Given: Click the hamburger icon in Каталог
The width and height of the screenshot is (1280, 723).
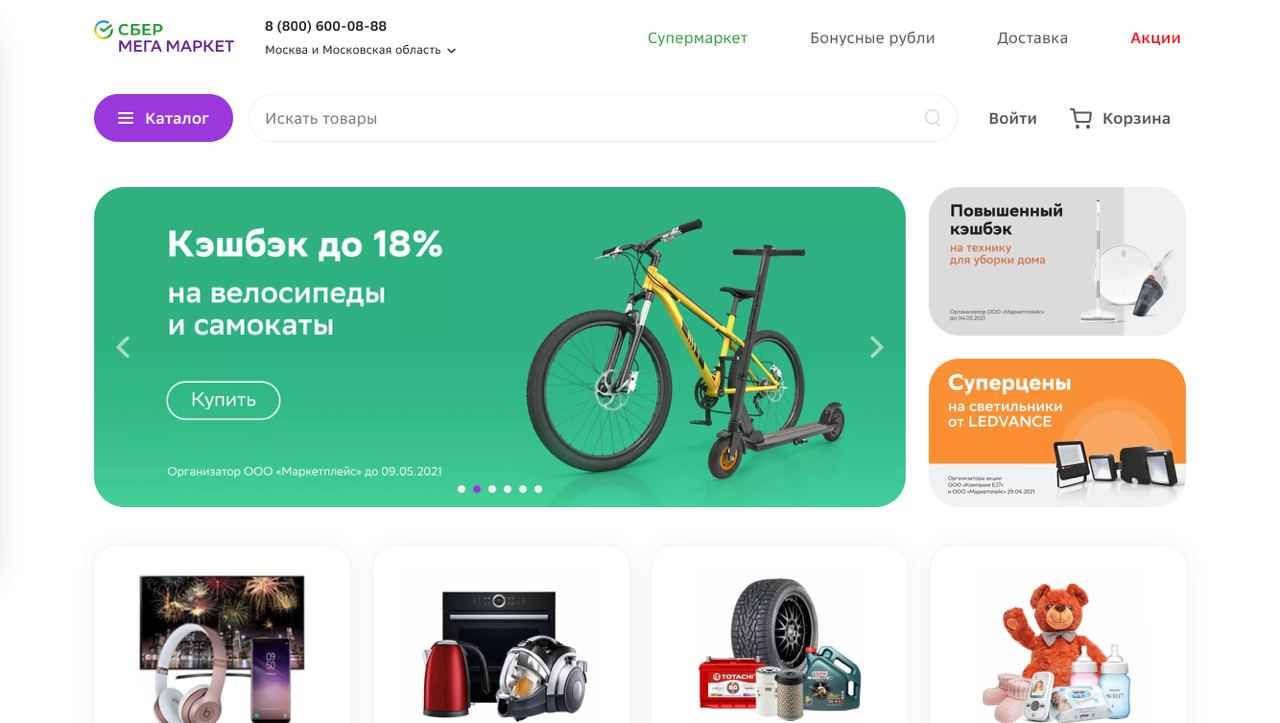Looking at the screenshot, I should coord(126,118).
